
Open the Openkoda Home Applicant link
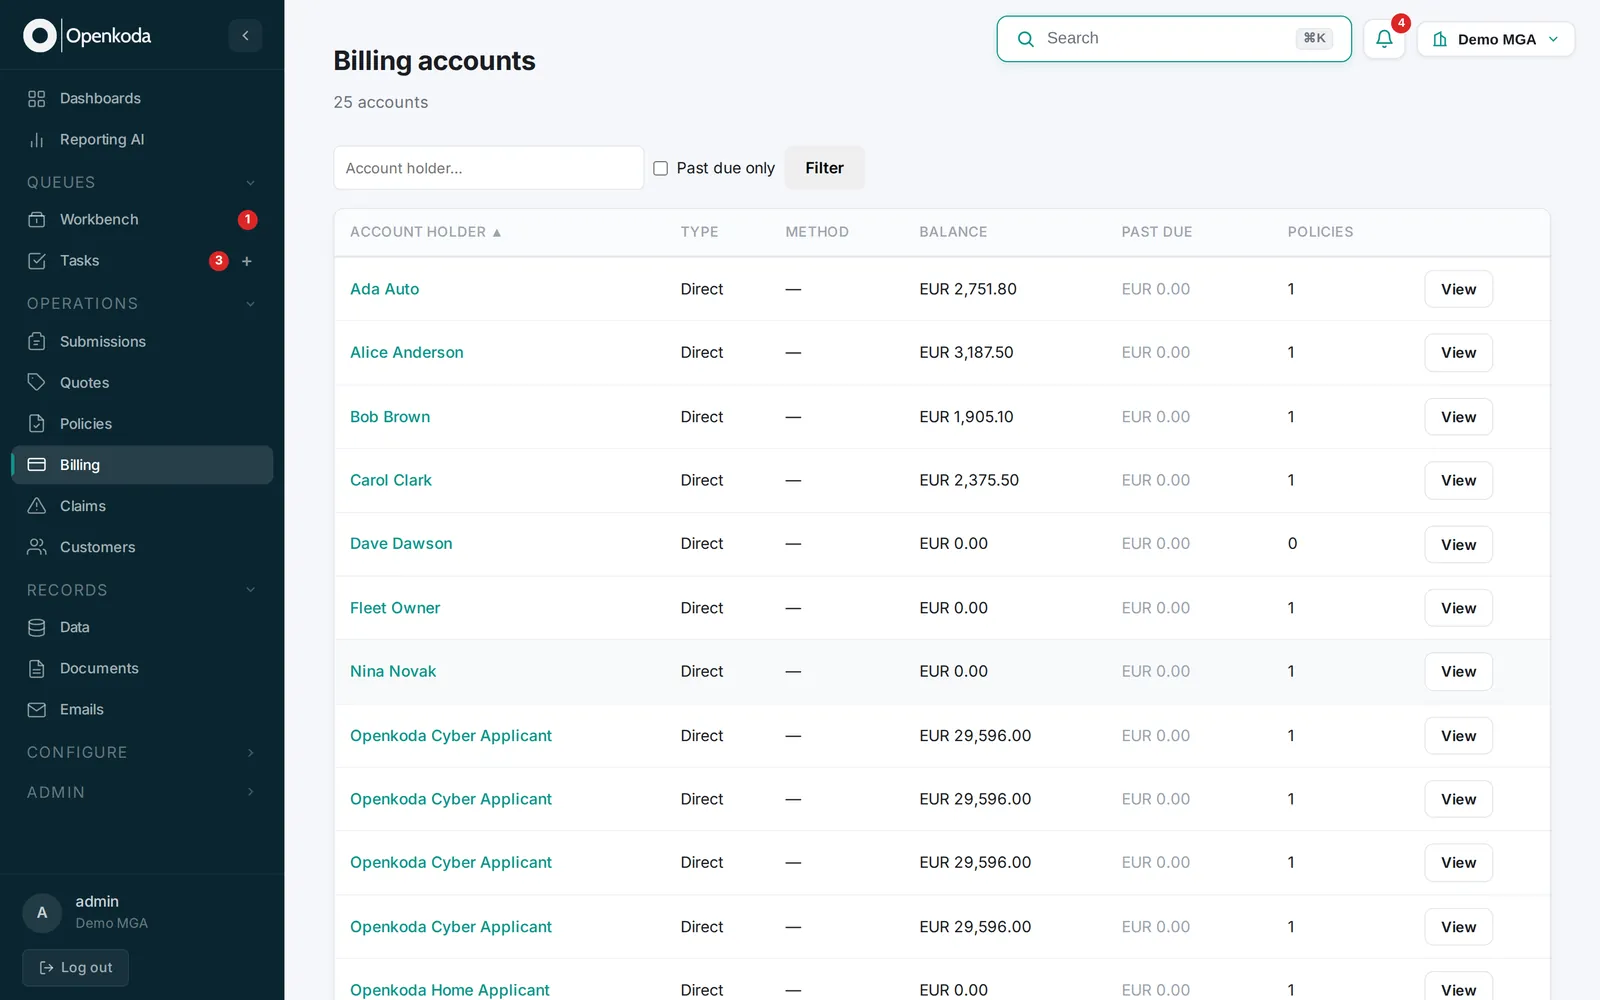(x=450, y=990)
